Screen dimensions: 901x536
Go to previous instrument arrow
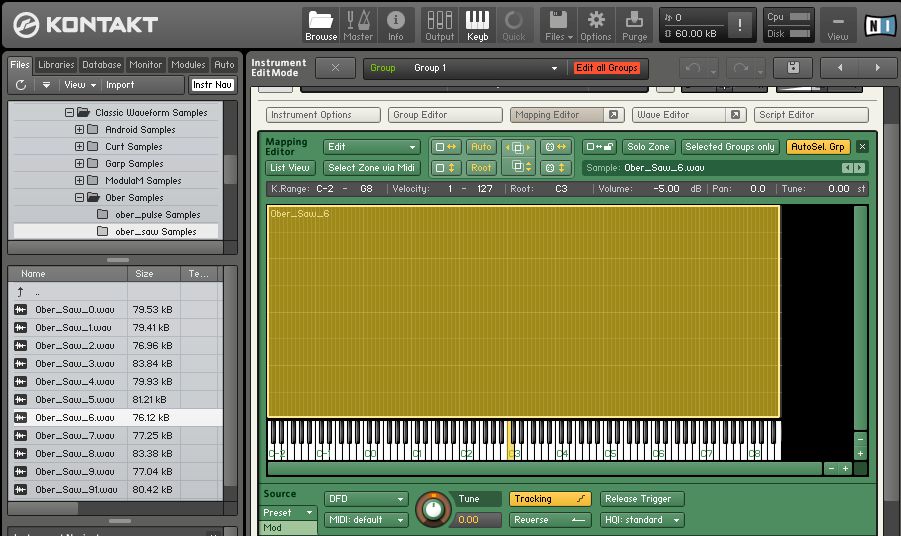pos(840,68)
